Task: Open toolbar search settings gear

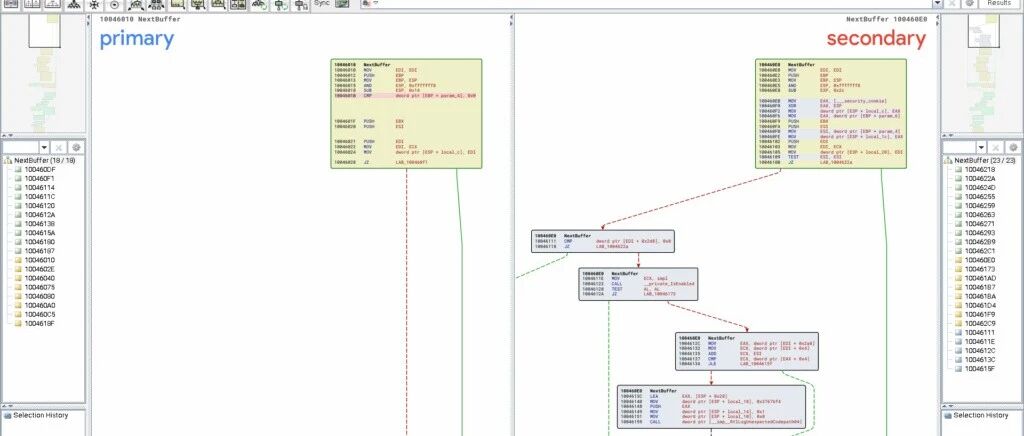Action: point(969,4)
